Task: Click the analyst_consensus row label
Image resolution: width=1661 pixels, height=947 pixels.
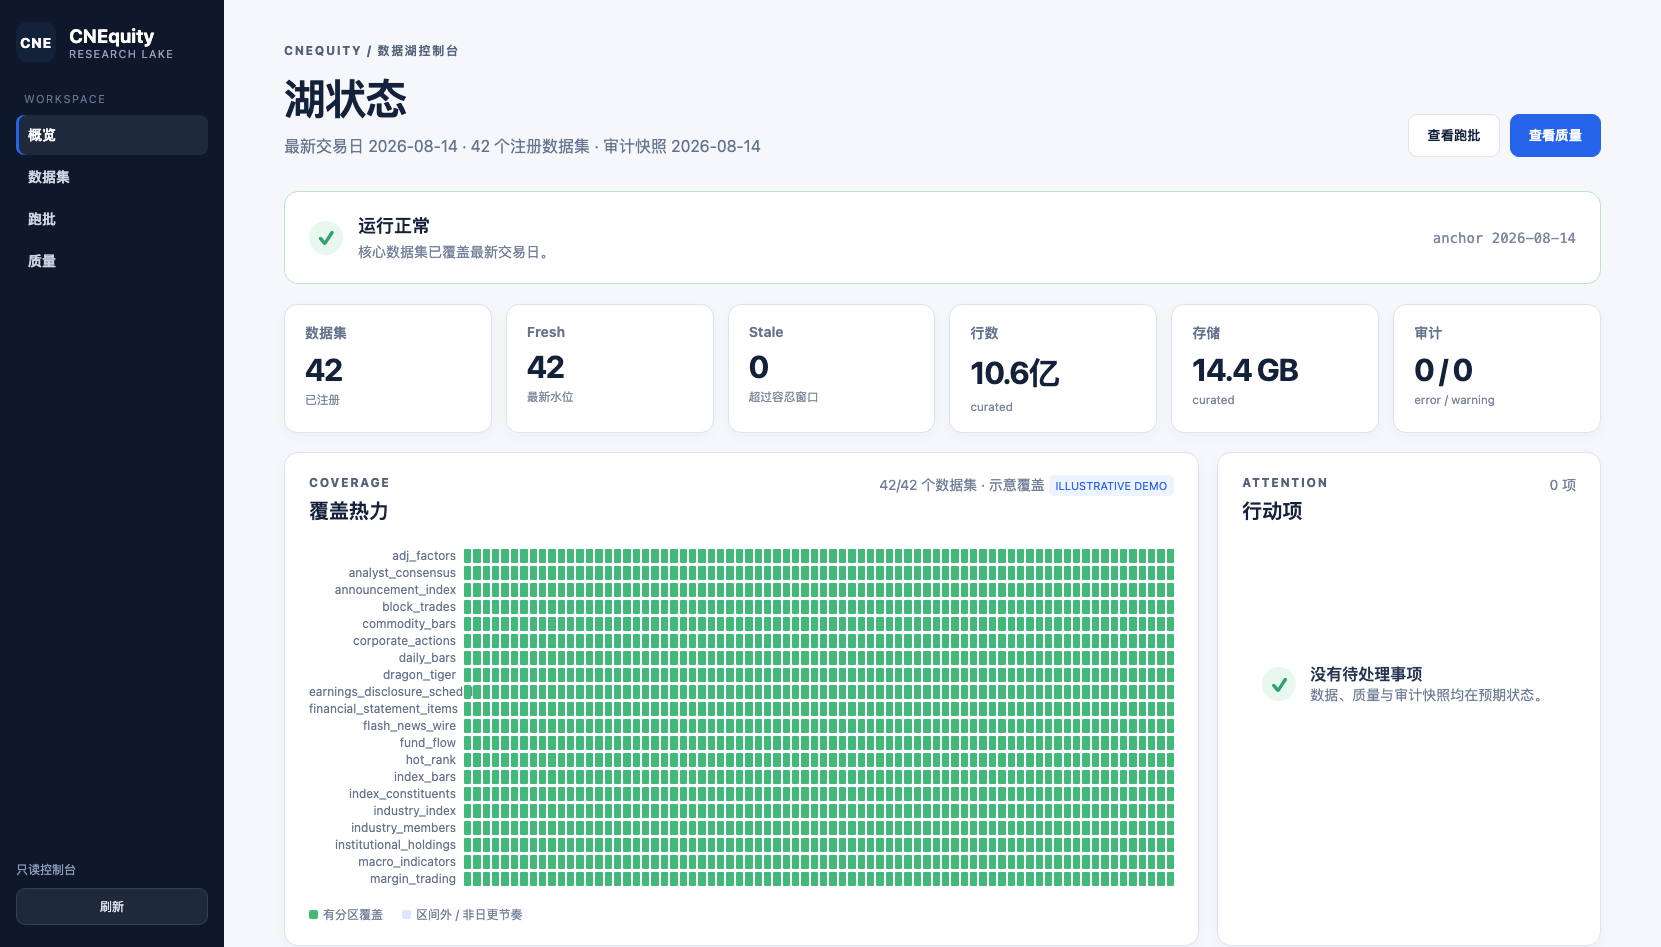Action: pyautogui.click(x=402, y=573)
